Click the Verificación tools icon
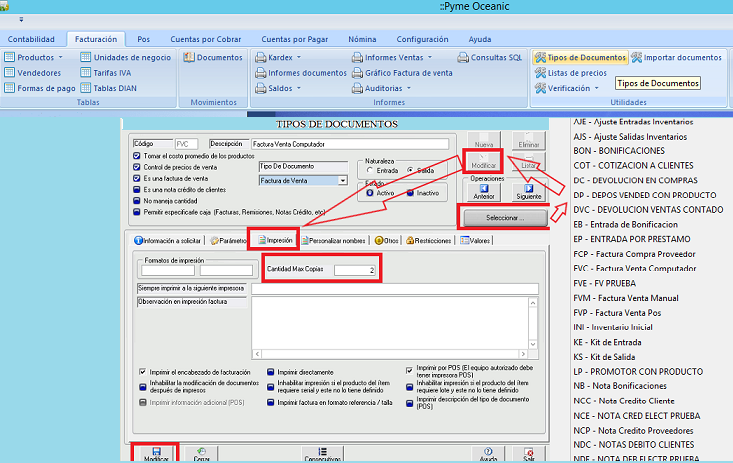The image size is (733, 463). (540, 88)
